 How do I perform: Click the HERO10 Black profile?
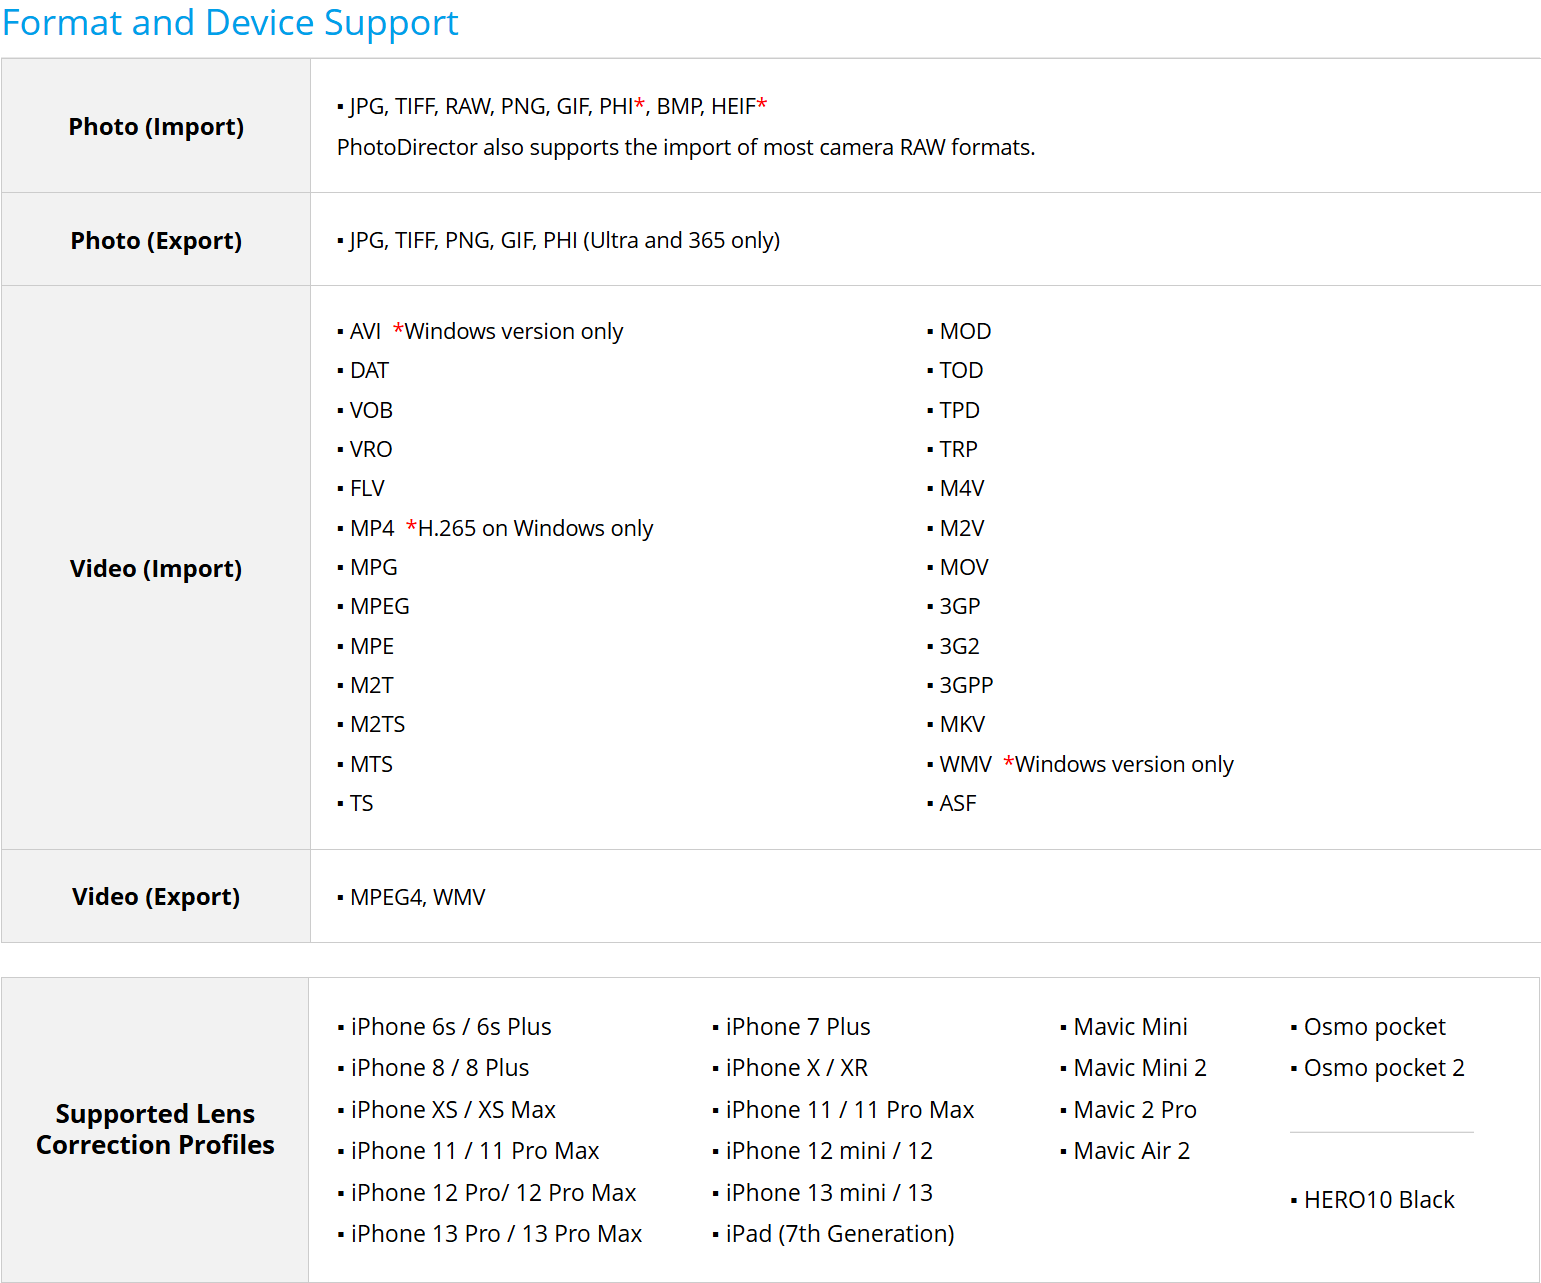click(x=1379, y=1200)
